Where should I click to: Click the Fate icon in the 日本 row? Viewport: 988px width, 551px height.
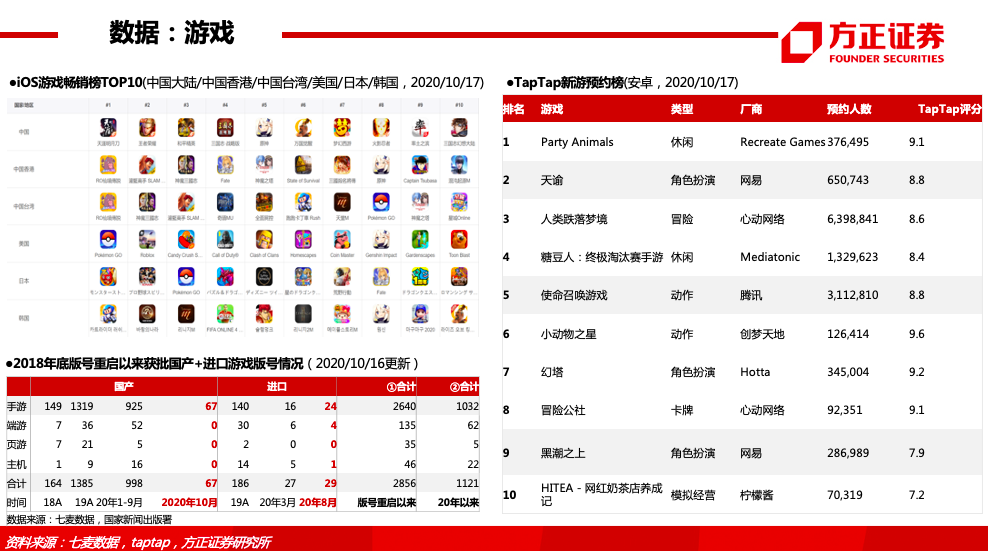coord(381,277)
